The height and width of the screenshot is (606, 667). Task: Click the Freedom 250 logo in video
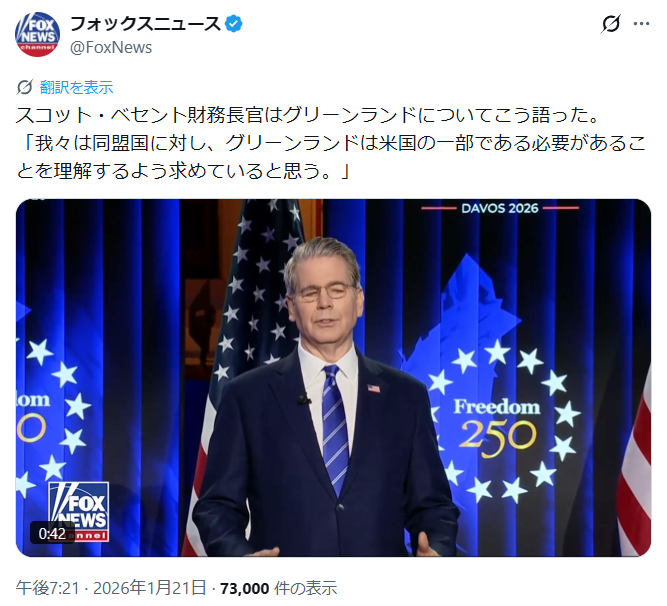click(498, 425)
